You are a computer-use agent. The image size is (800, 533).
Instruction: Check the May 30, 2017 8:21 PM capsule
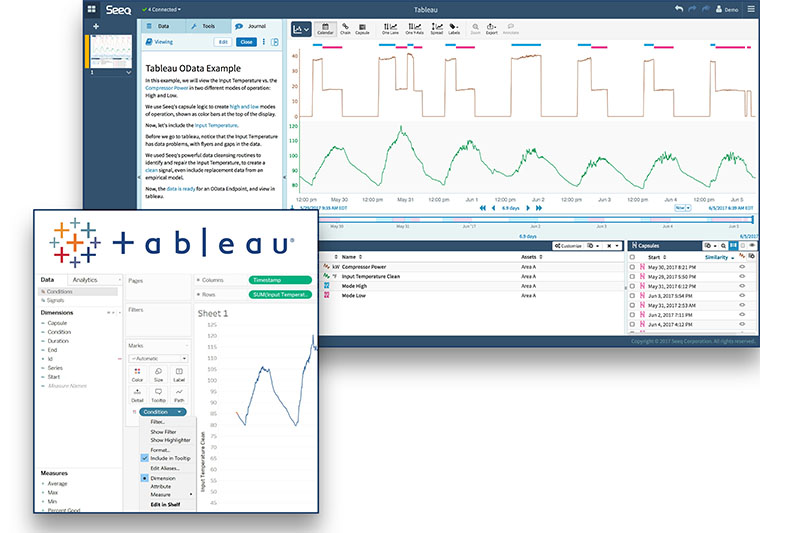click(x=632, y=267)
